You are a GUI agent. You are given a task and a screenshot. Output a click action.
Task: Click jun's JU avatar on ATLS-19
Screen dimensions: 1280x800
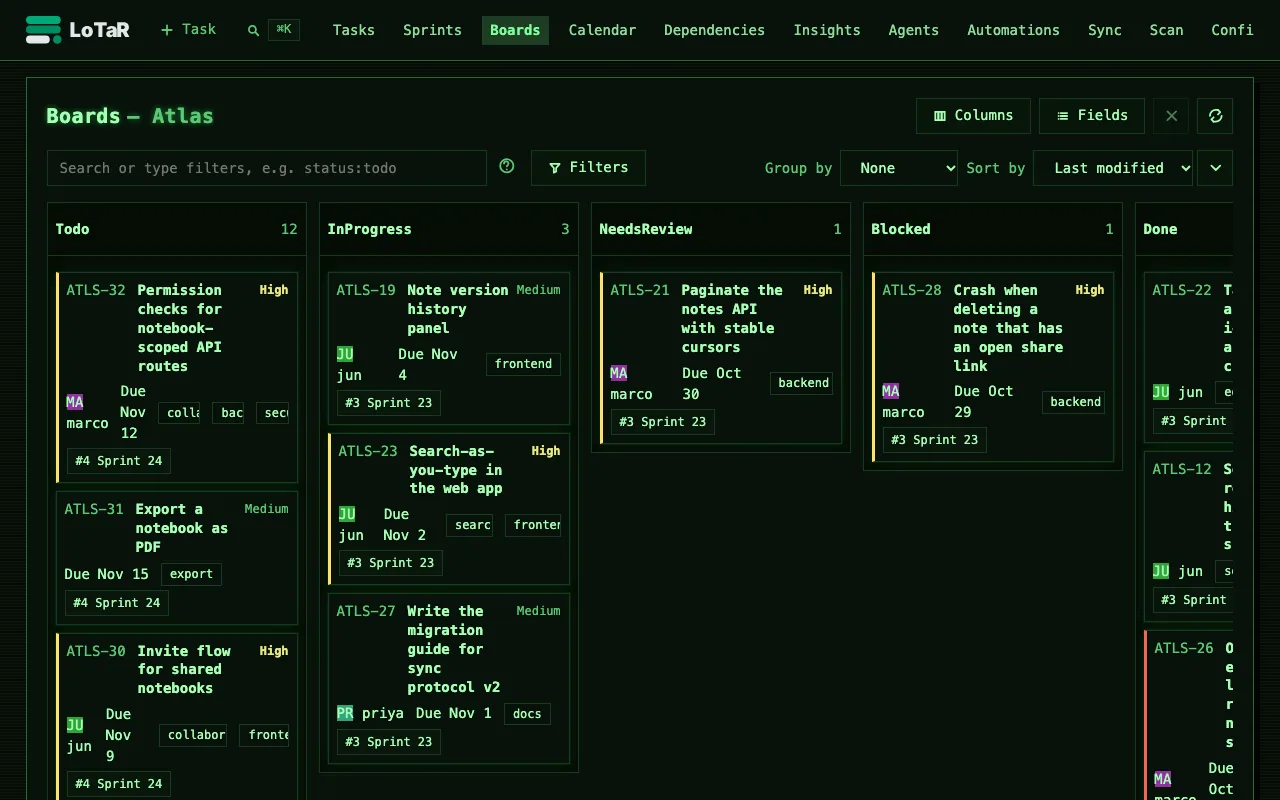pyautogui.click(x=345, y=354)
